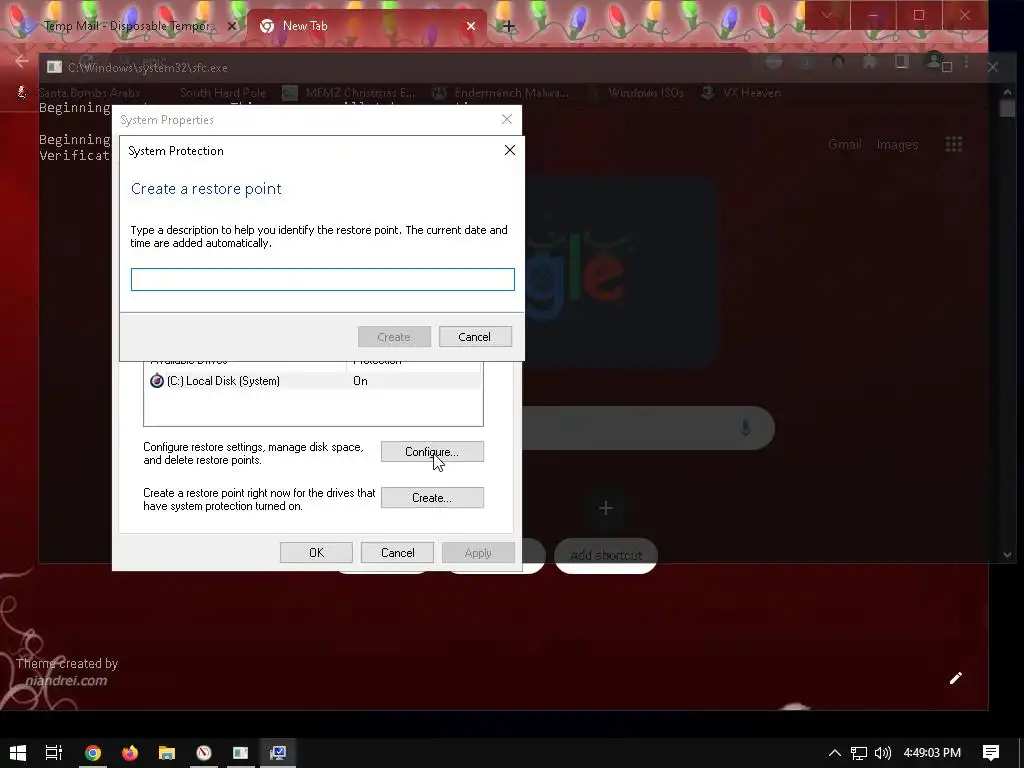Click the Configure... button

click(x=432, y=451)
